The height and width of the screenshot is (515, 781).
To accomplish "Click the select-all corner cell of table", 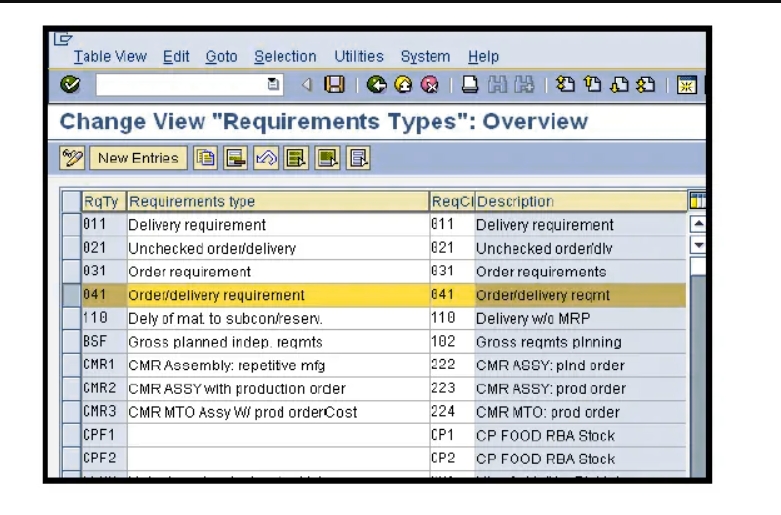I will coord(72,201).
